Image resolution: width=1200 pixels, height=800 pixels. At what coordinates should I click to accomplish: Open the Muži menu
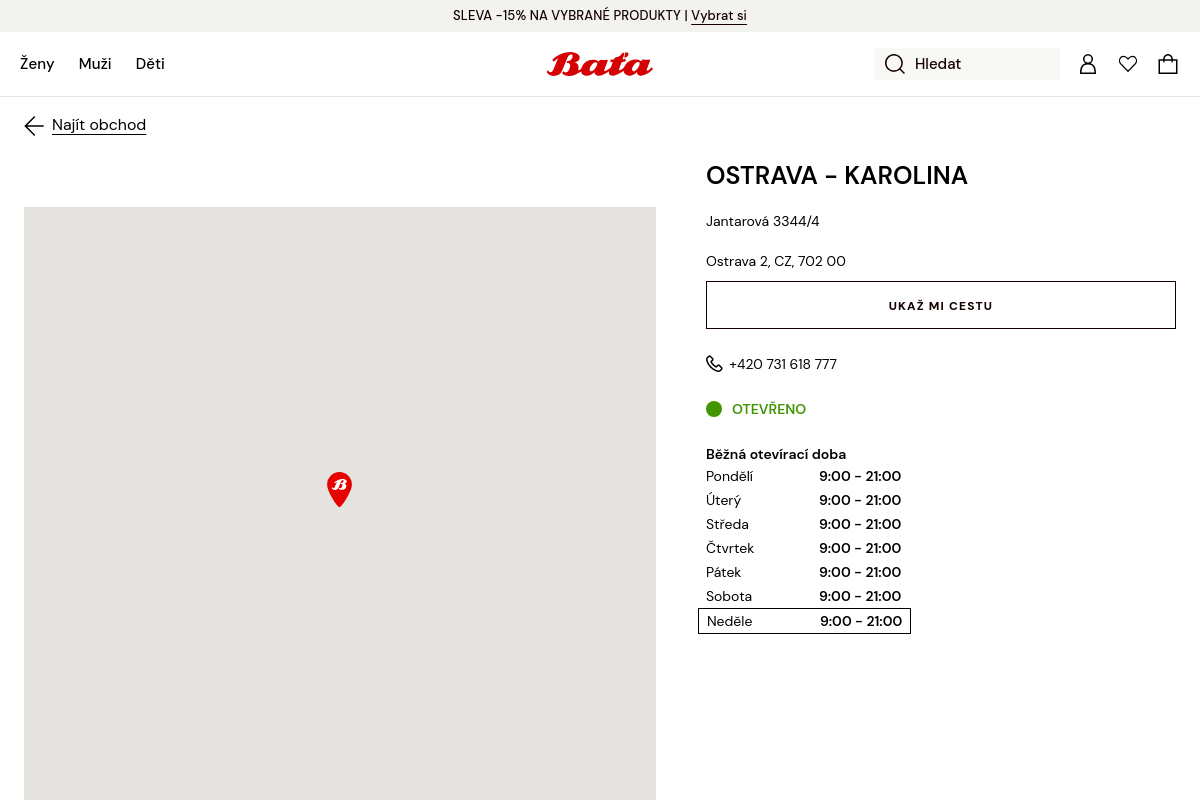tap(95, 64)
